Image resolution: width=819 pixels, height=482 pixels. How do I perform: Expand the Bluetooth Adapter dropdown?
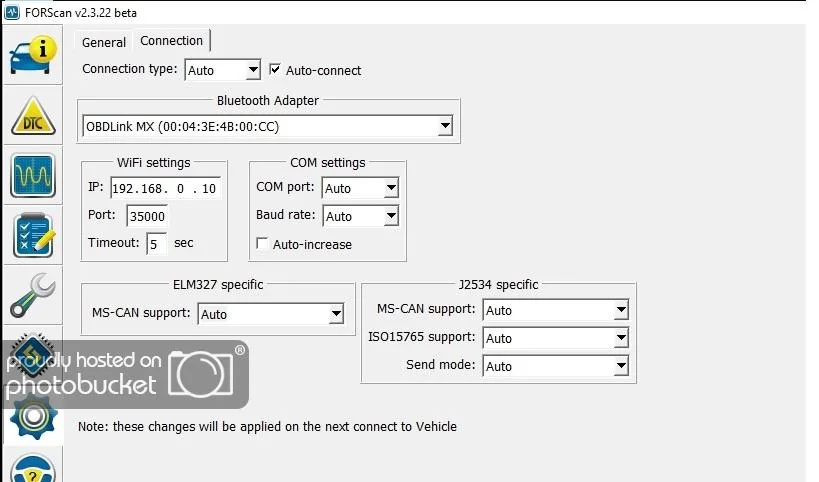(x=267, y=126)
